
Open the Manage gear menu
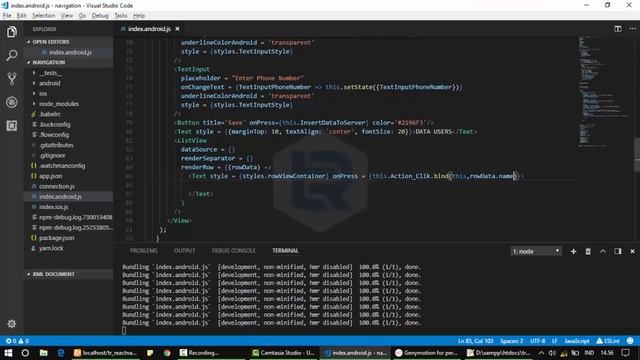[11, 324]
